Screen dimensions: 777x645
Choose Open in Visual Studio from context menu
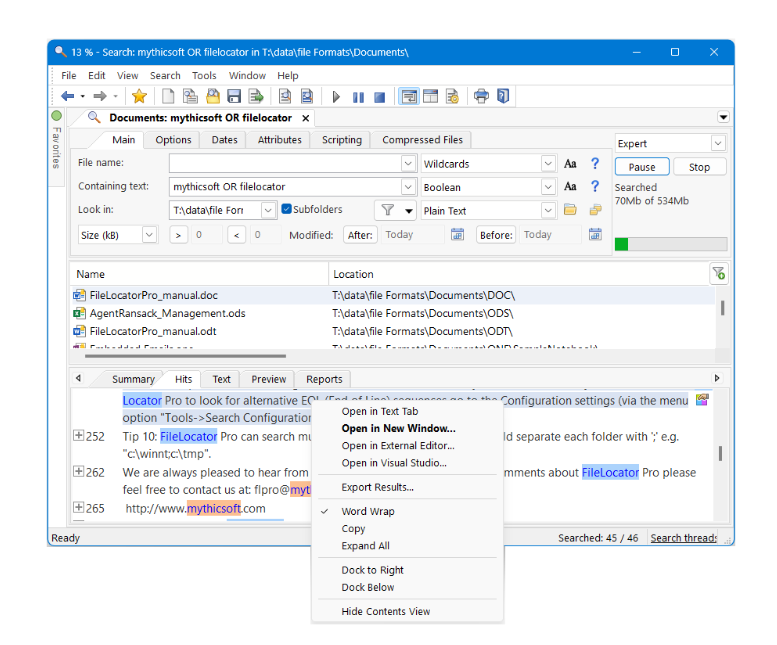click(x=394, y=463)
